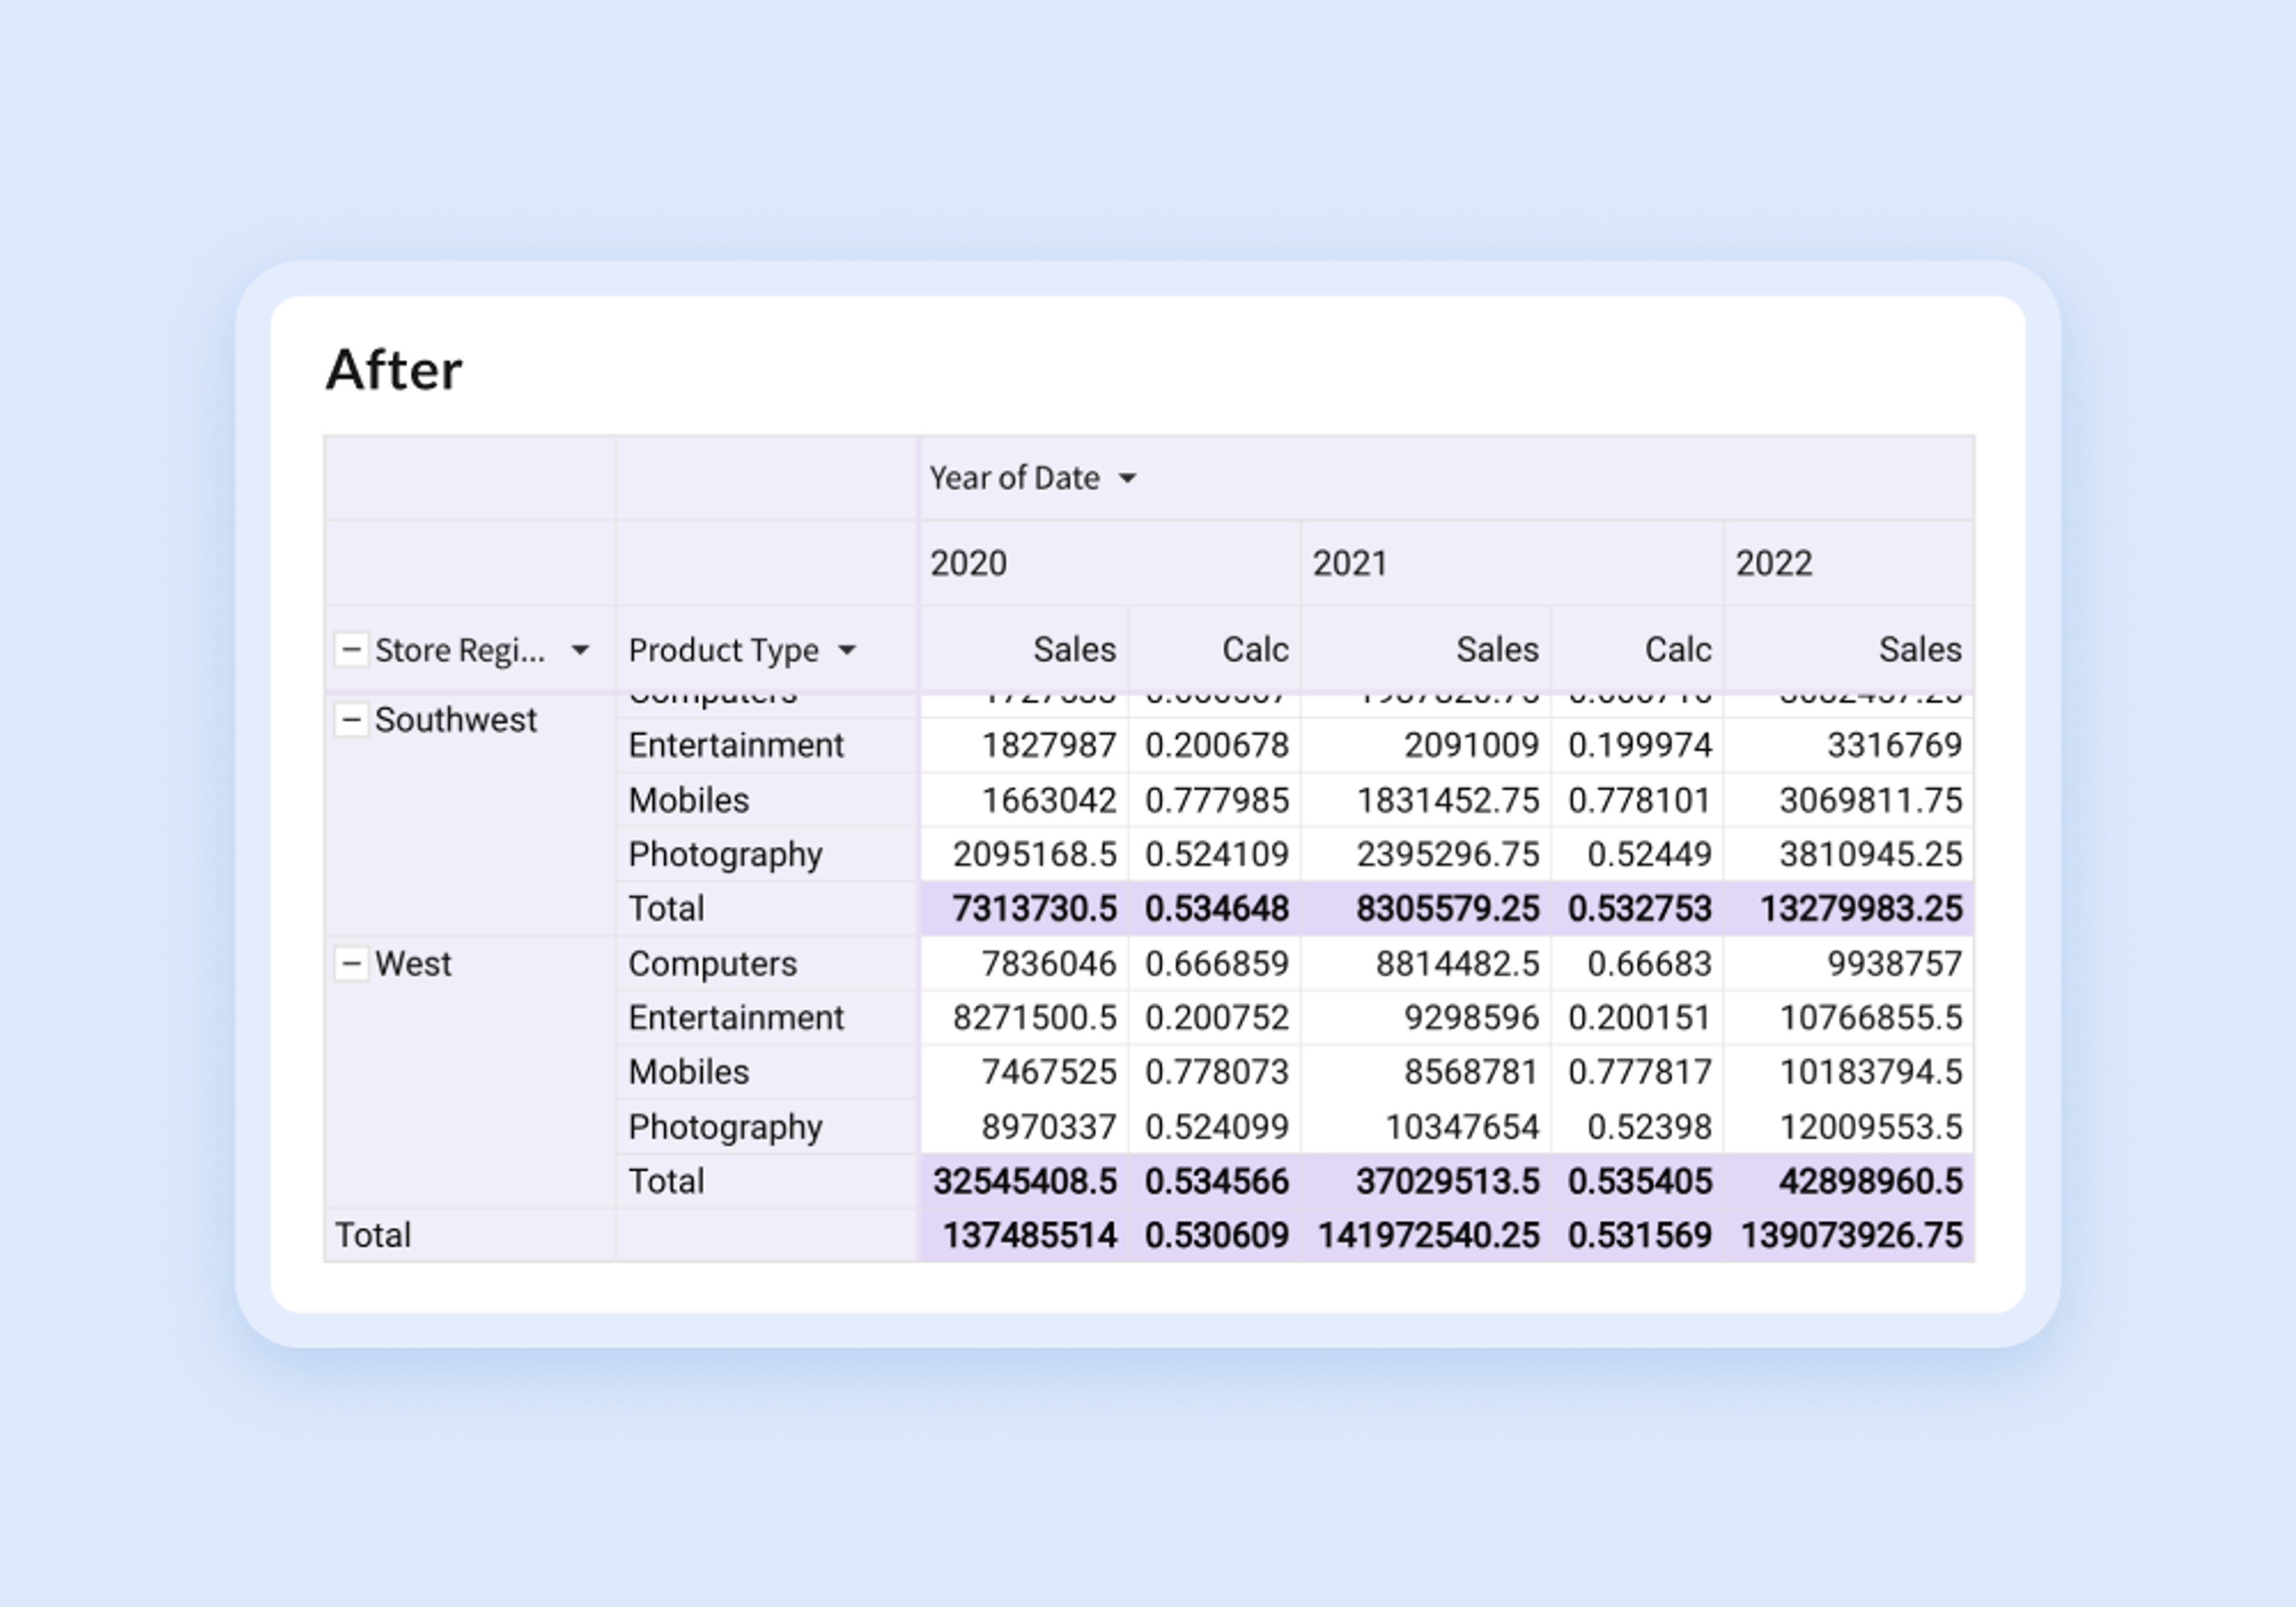Image resolution: width=2296 pixels, height=1607 pixels.
Task: Click cell value 8271500.5
Action: pos(1034,1018)
